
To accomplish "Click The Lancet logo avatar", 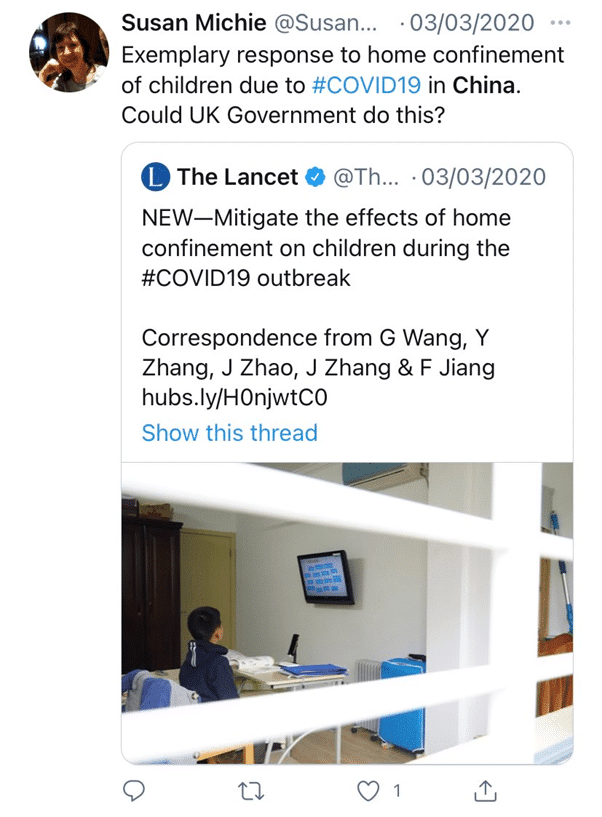I will pyautogui.click(x=155, y=177).
